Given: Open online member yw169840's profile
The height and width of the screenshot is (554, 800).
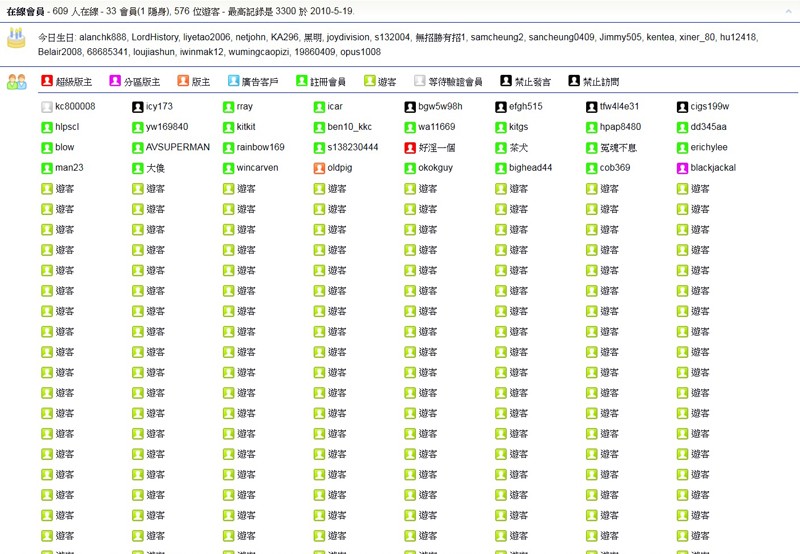Looking at the screenshot, I should point(167,127).
